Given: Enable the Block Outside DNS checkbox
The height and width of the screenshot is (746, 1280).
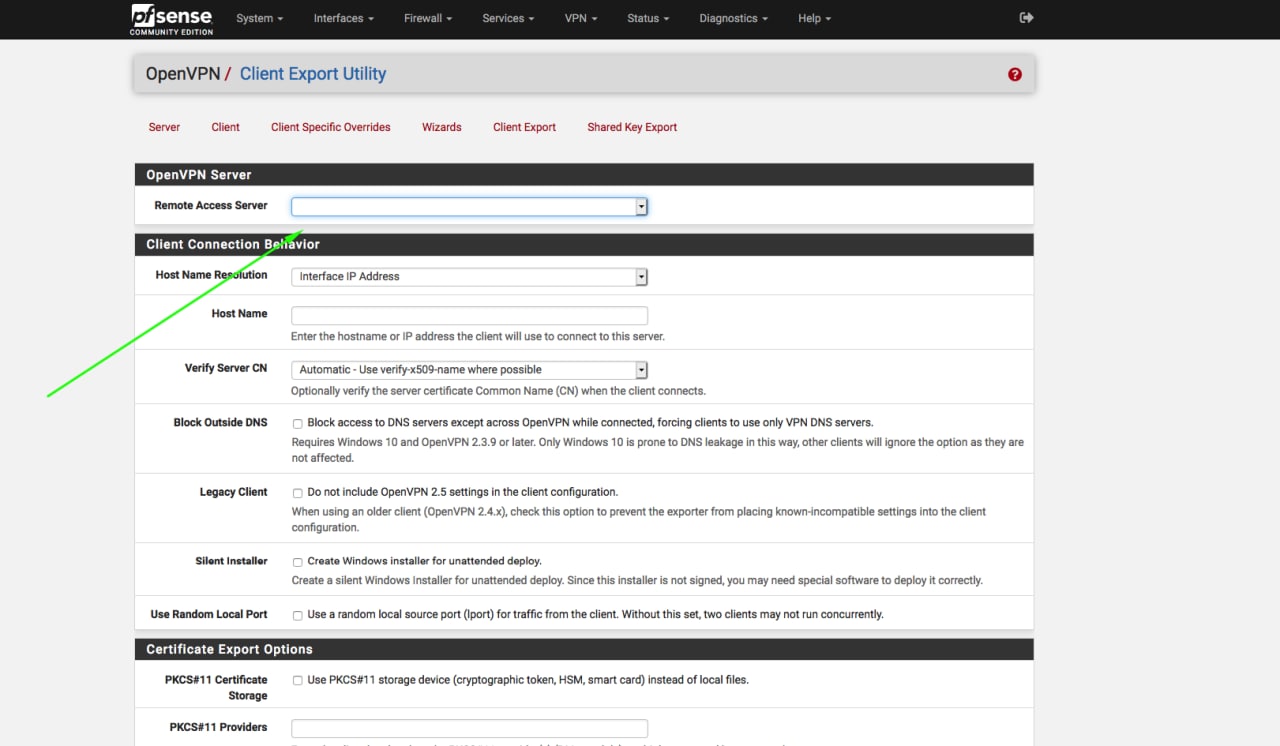Looking at the screenshot, I should 297,424.
